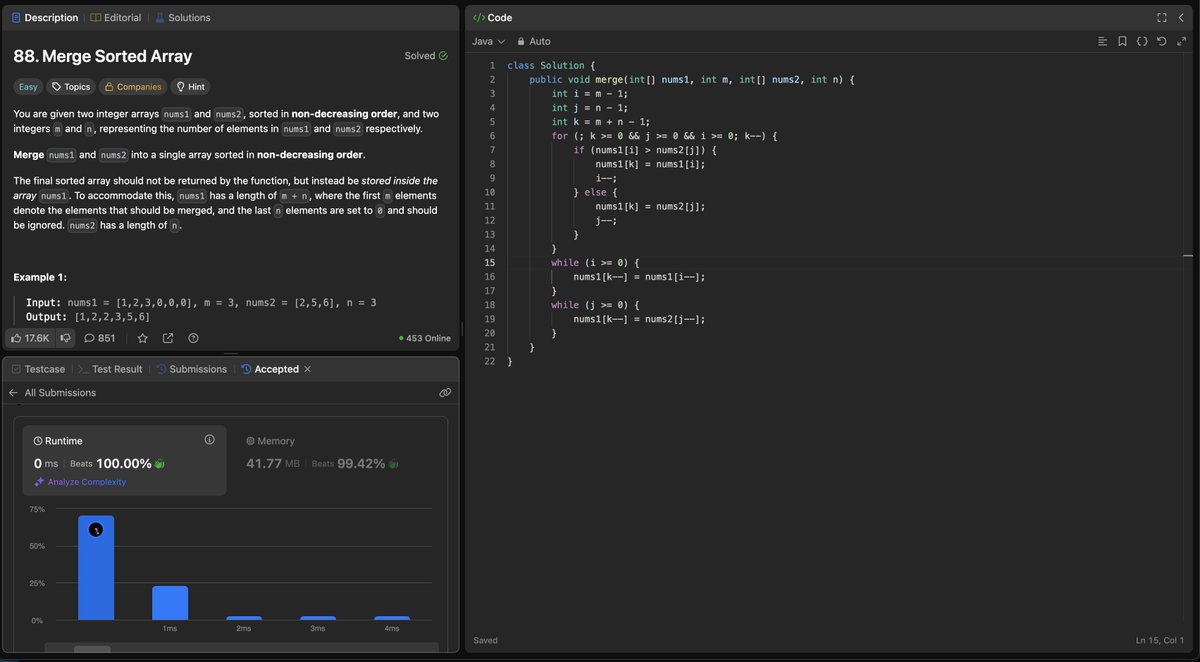1200x662 pixels.
Task: Click the 100.00% runtime beats value
Action: point(124,463)
